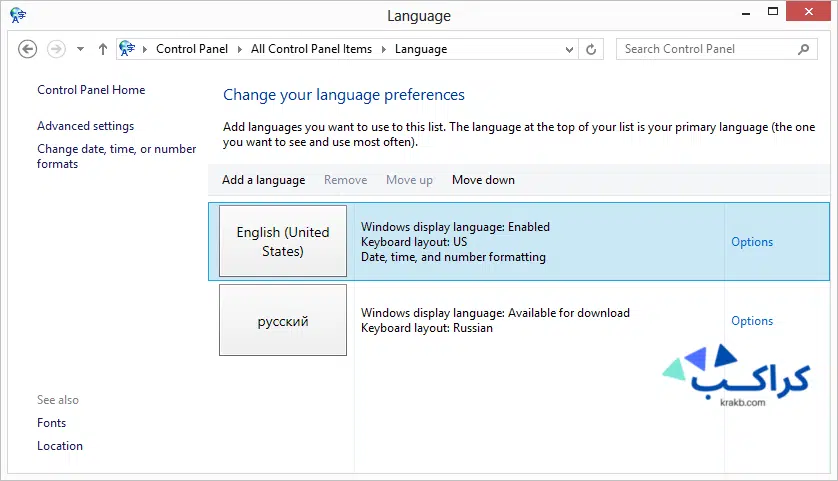
Task: Minimize the Language window
Action: coord(746,12)
